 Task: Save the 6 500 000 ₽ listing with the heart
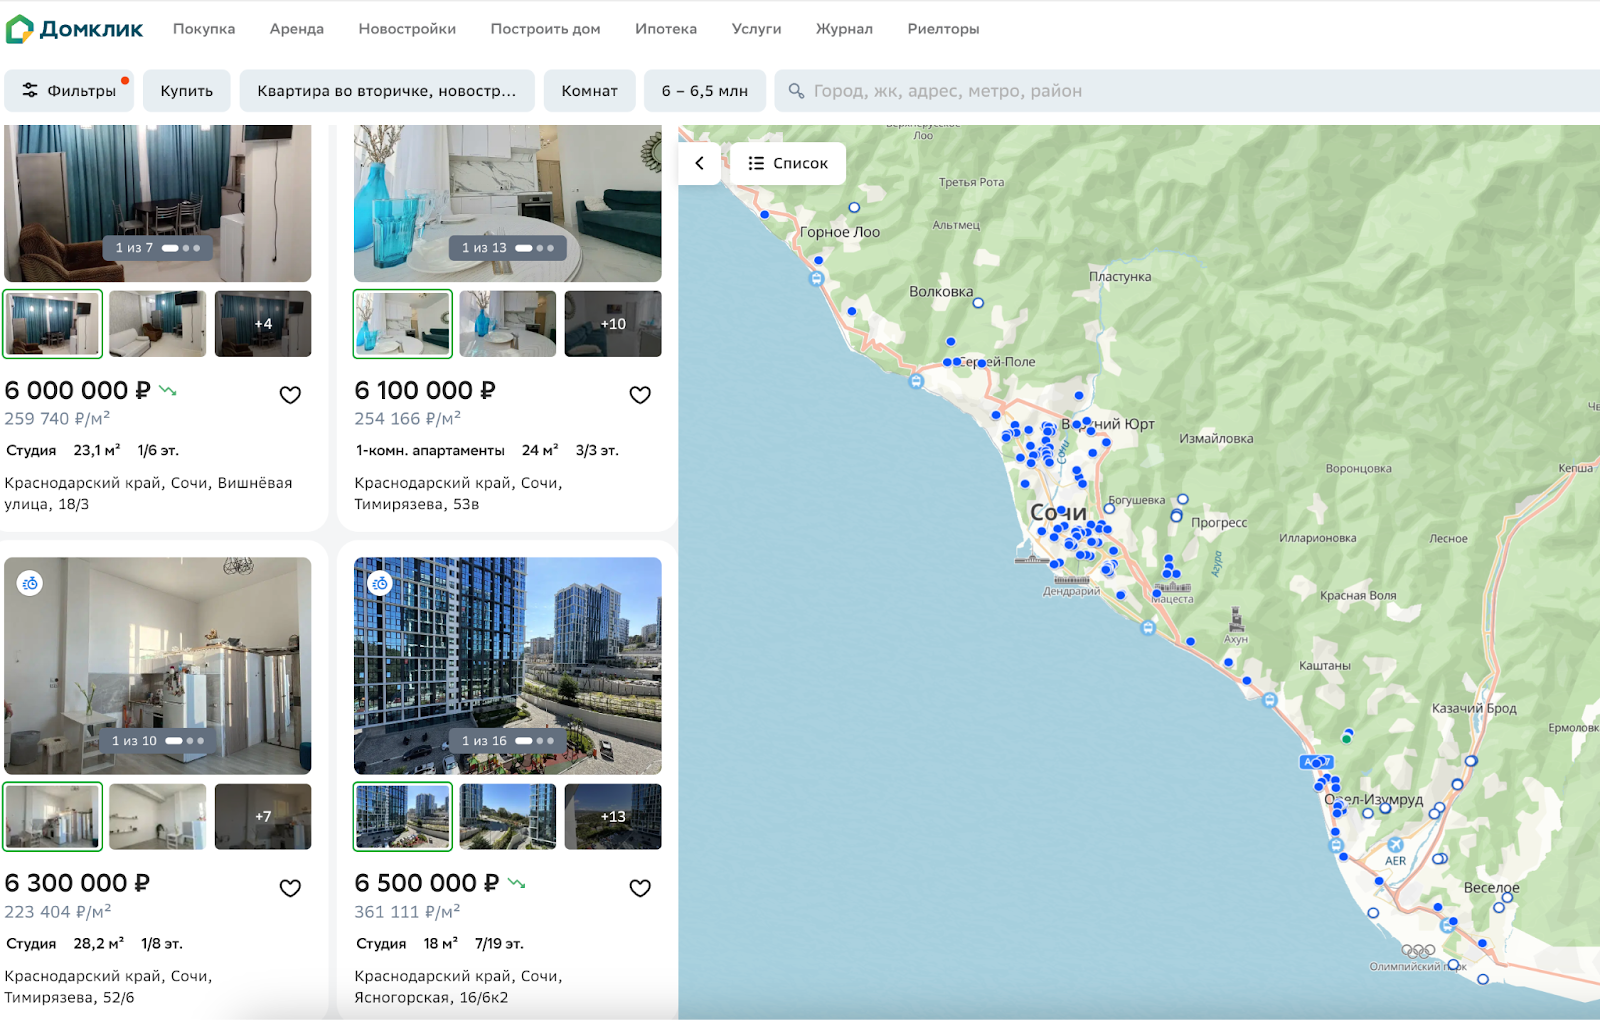tap(640, 888)
